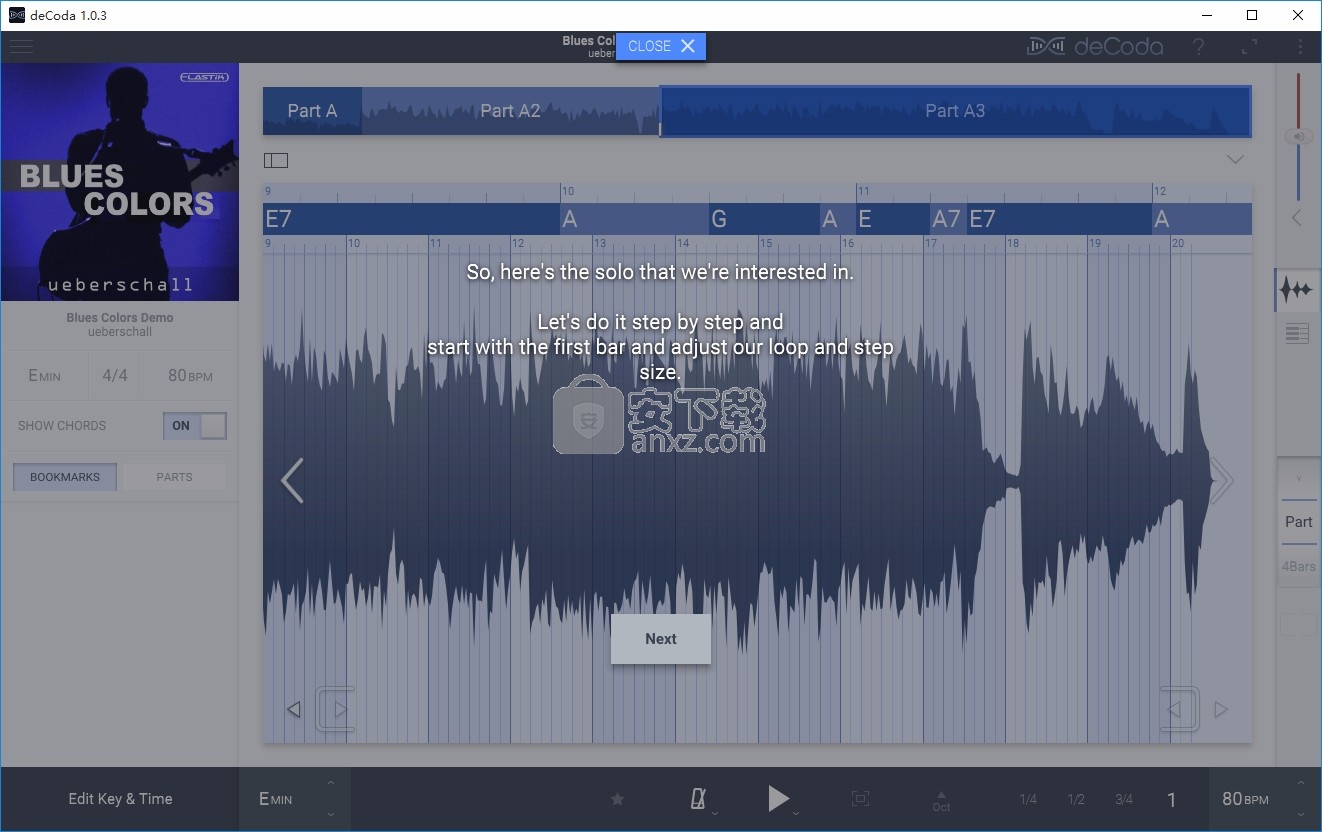The image size is (1322, 832).
Task: Set speed to 3/4
Action: pos(1124,799)
